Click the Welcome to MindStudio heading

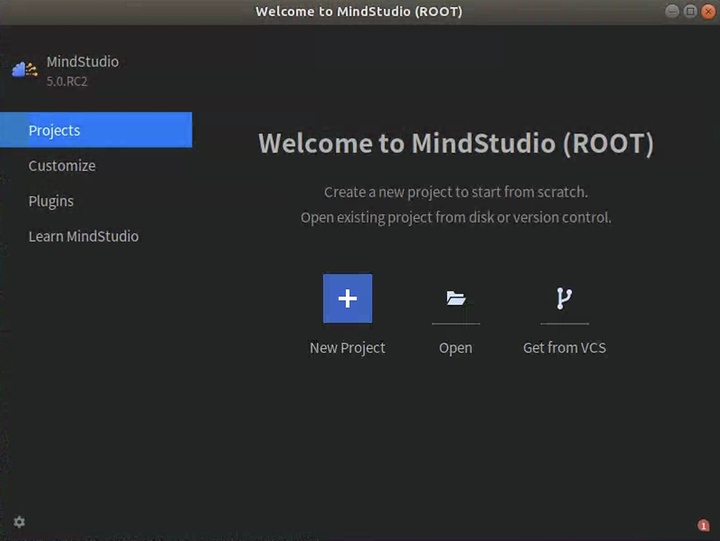pos(456,143)
